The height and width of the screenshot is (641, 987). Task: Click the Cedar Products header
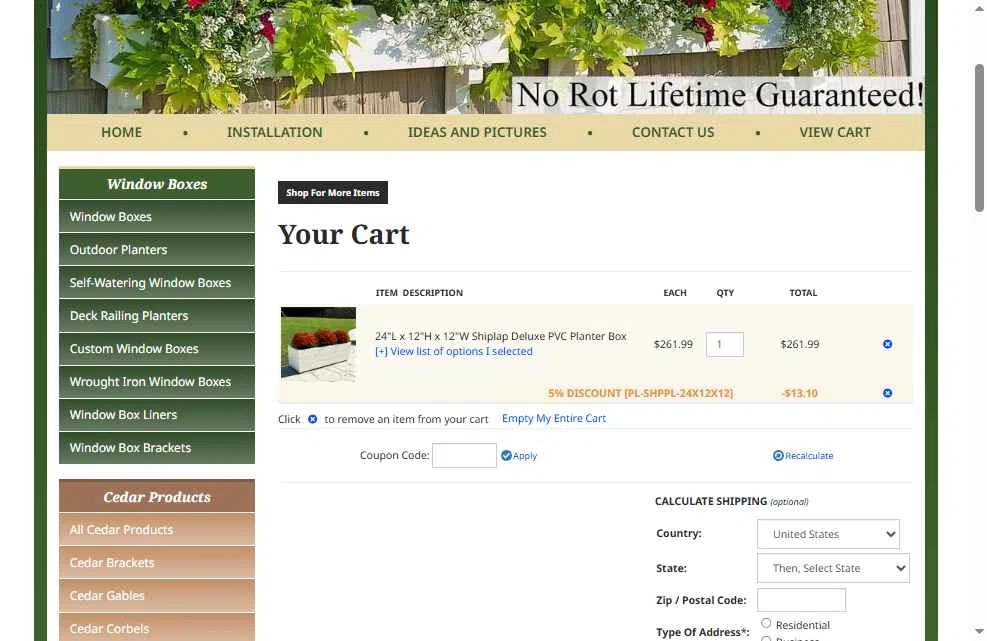157,497
